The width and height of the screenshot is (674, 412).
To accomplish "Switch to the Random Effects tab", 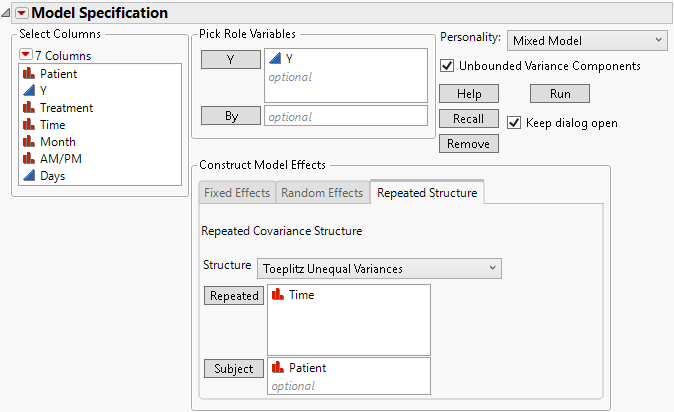I will click(322, 193).
